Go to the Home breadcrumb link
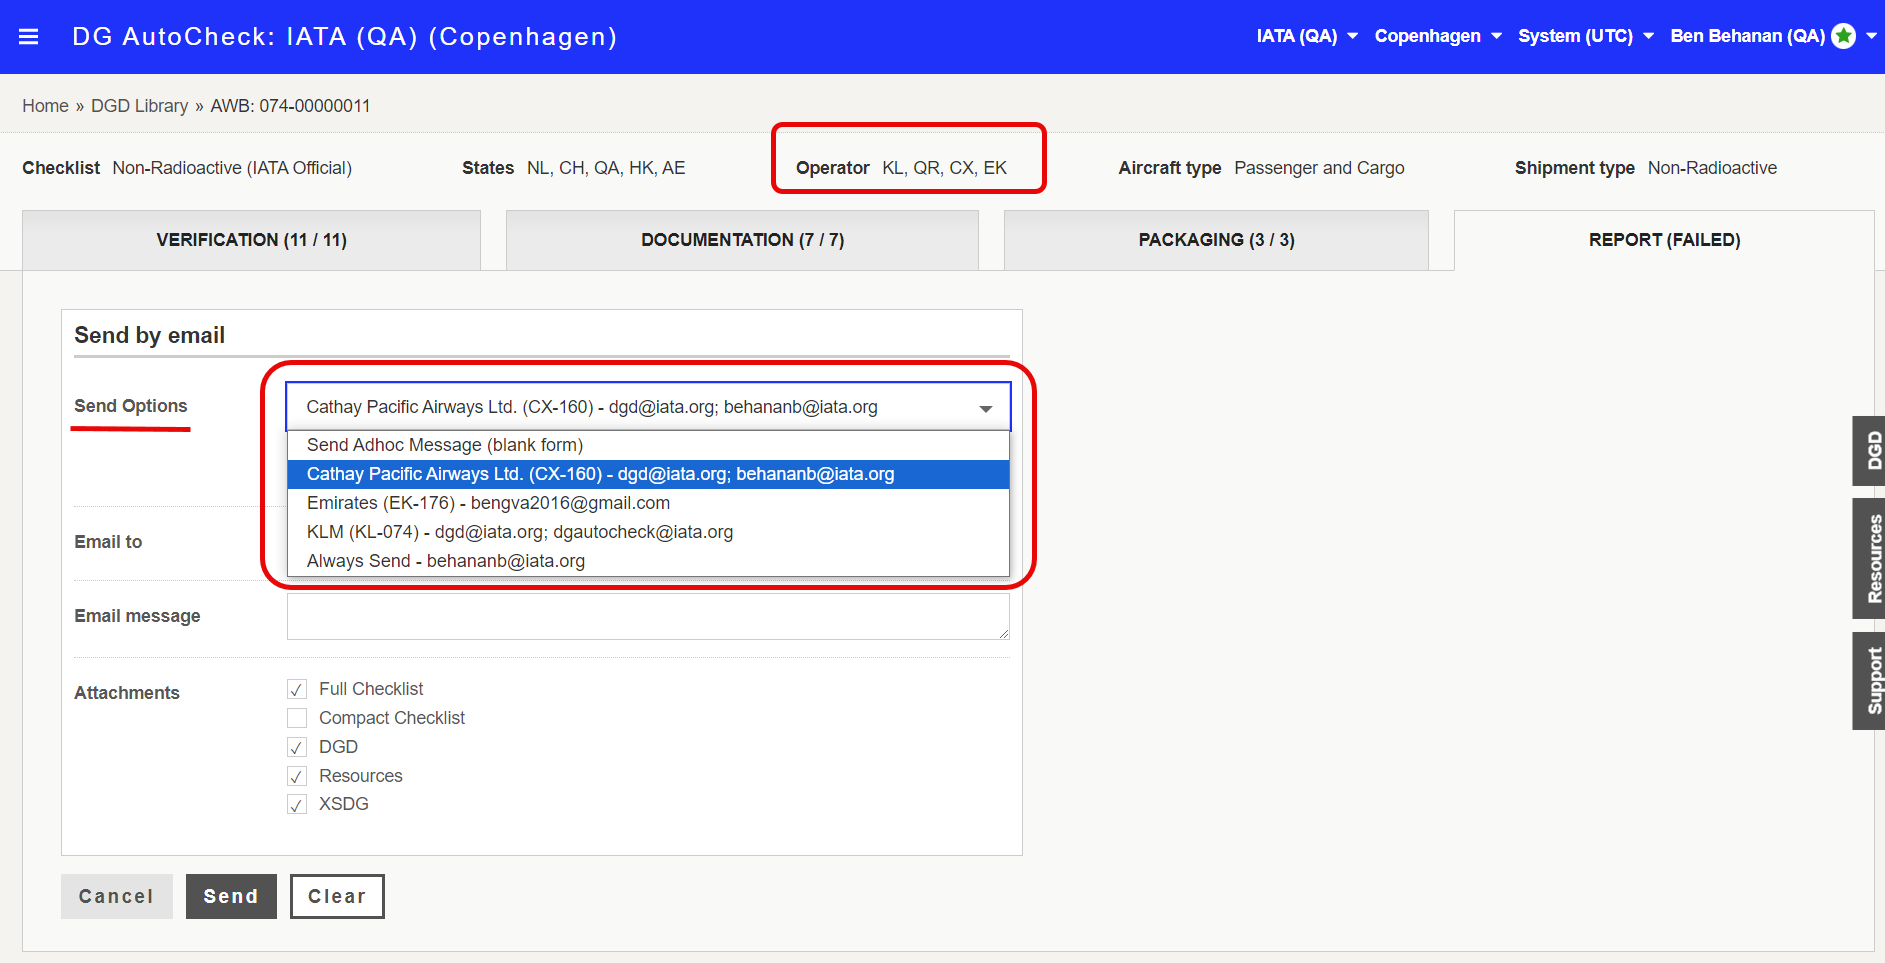Viewport: 1885px width, 963px height. click(46, 106)
